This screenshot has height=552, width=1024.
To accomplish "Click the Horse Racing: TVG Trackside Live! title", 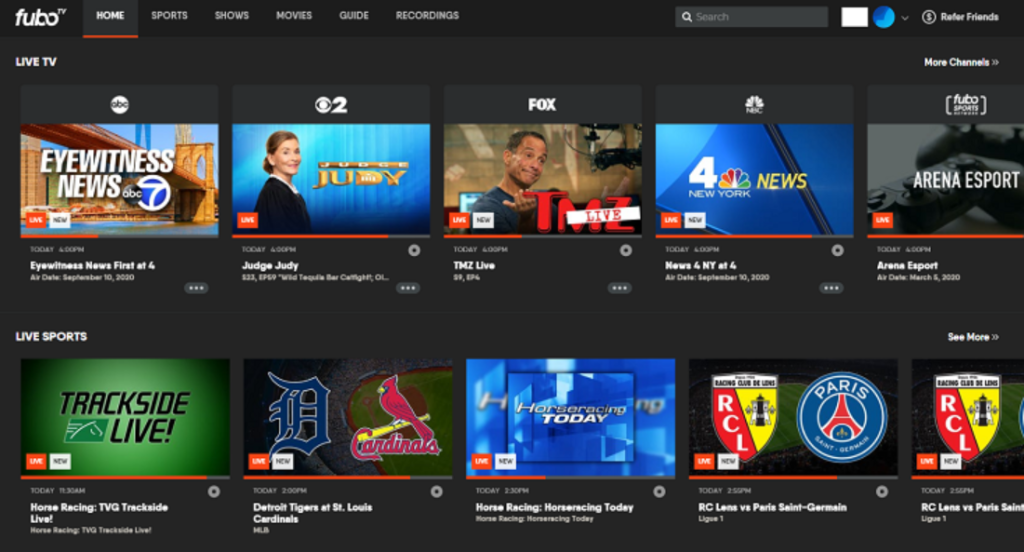I will (99, 513).
